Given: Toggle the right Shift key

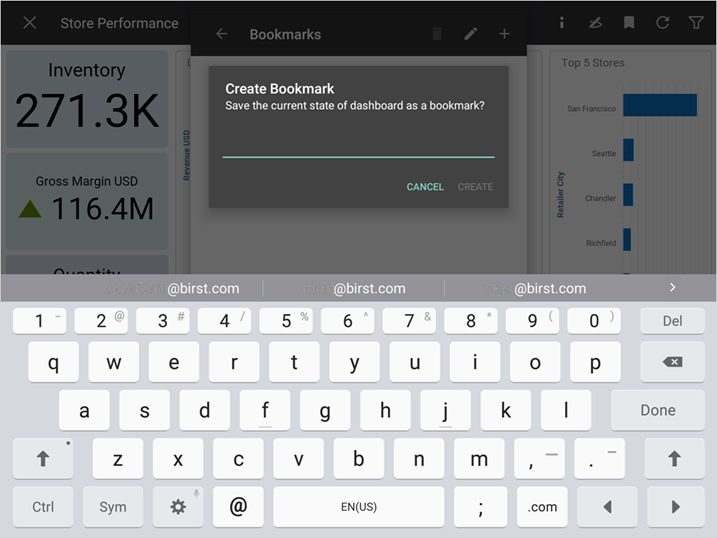Looking at the screenshot, I should coord(674,459).
